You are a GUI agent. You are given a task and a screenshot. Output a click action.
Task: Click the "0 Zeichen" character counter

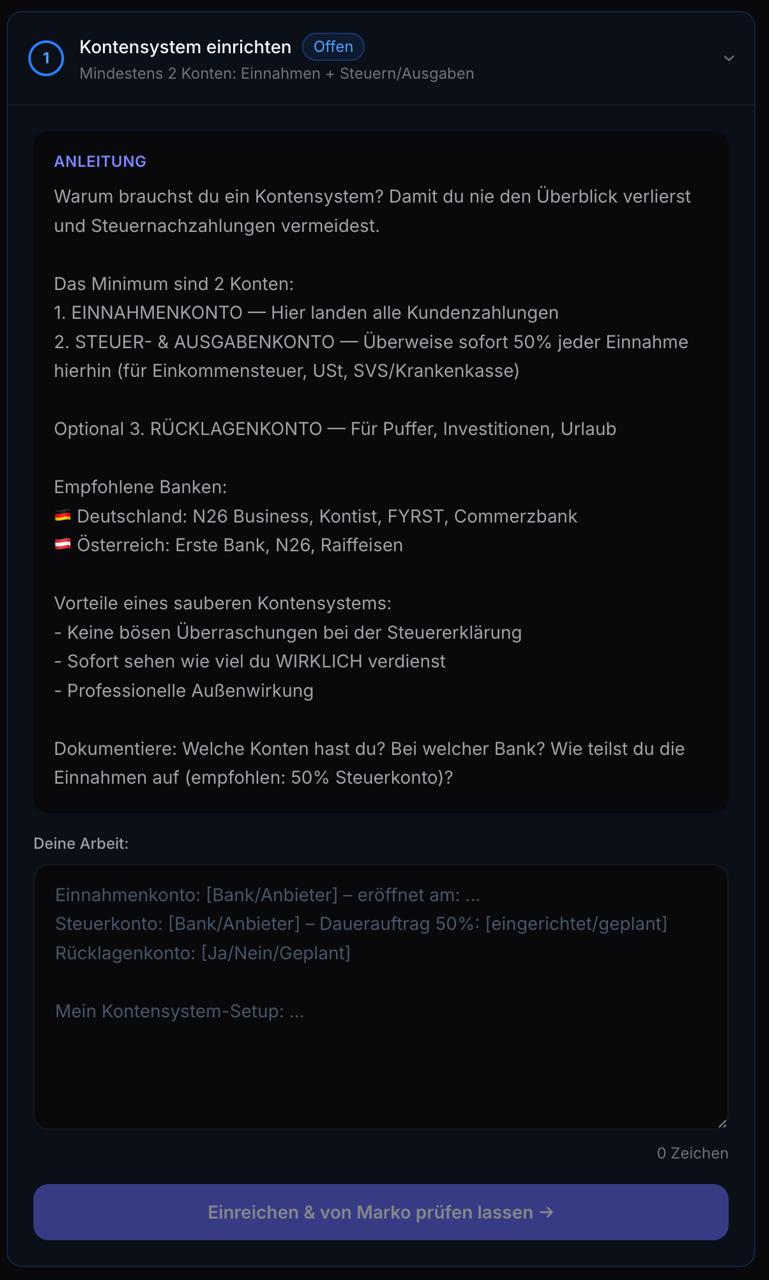(x=692, y=1153)
